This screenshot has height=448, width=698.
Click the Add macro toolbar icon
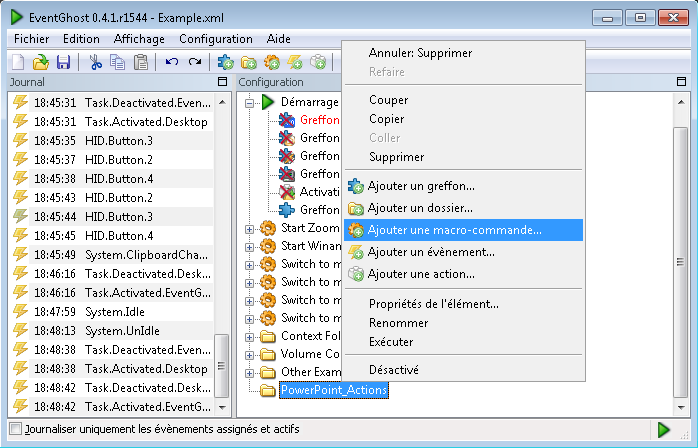272,62
